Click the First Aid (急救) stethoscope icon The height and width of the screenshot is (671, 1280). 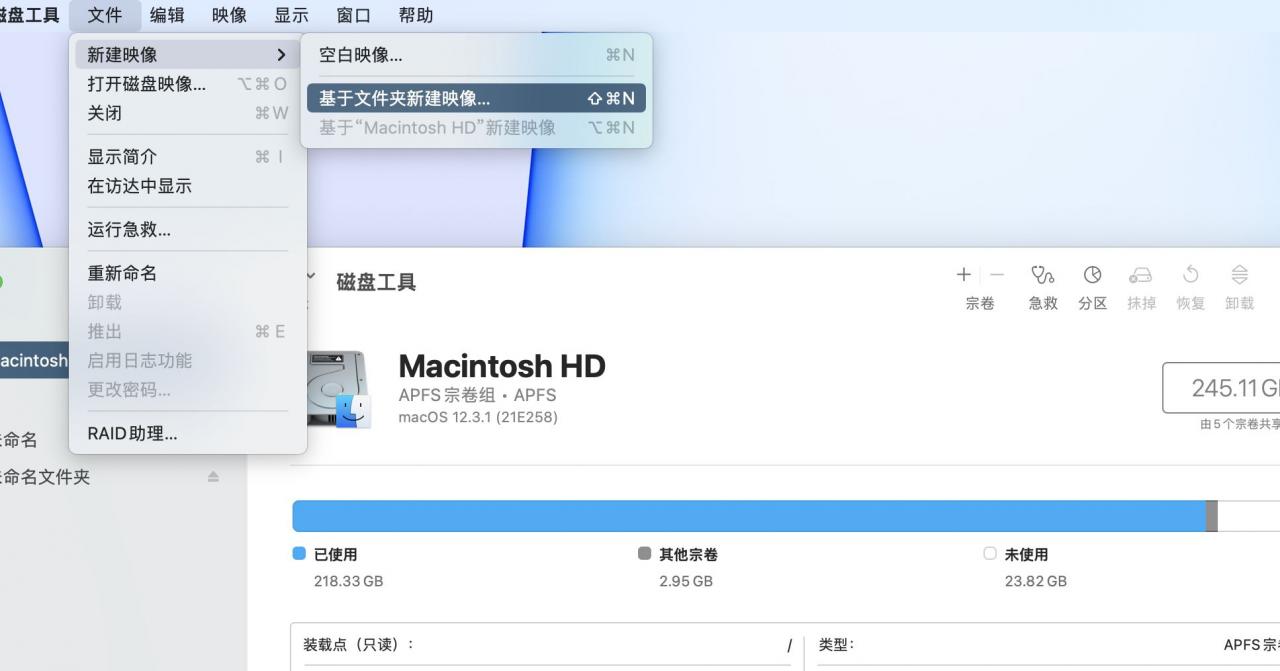pyautogui.click(x=1043, y=274)
